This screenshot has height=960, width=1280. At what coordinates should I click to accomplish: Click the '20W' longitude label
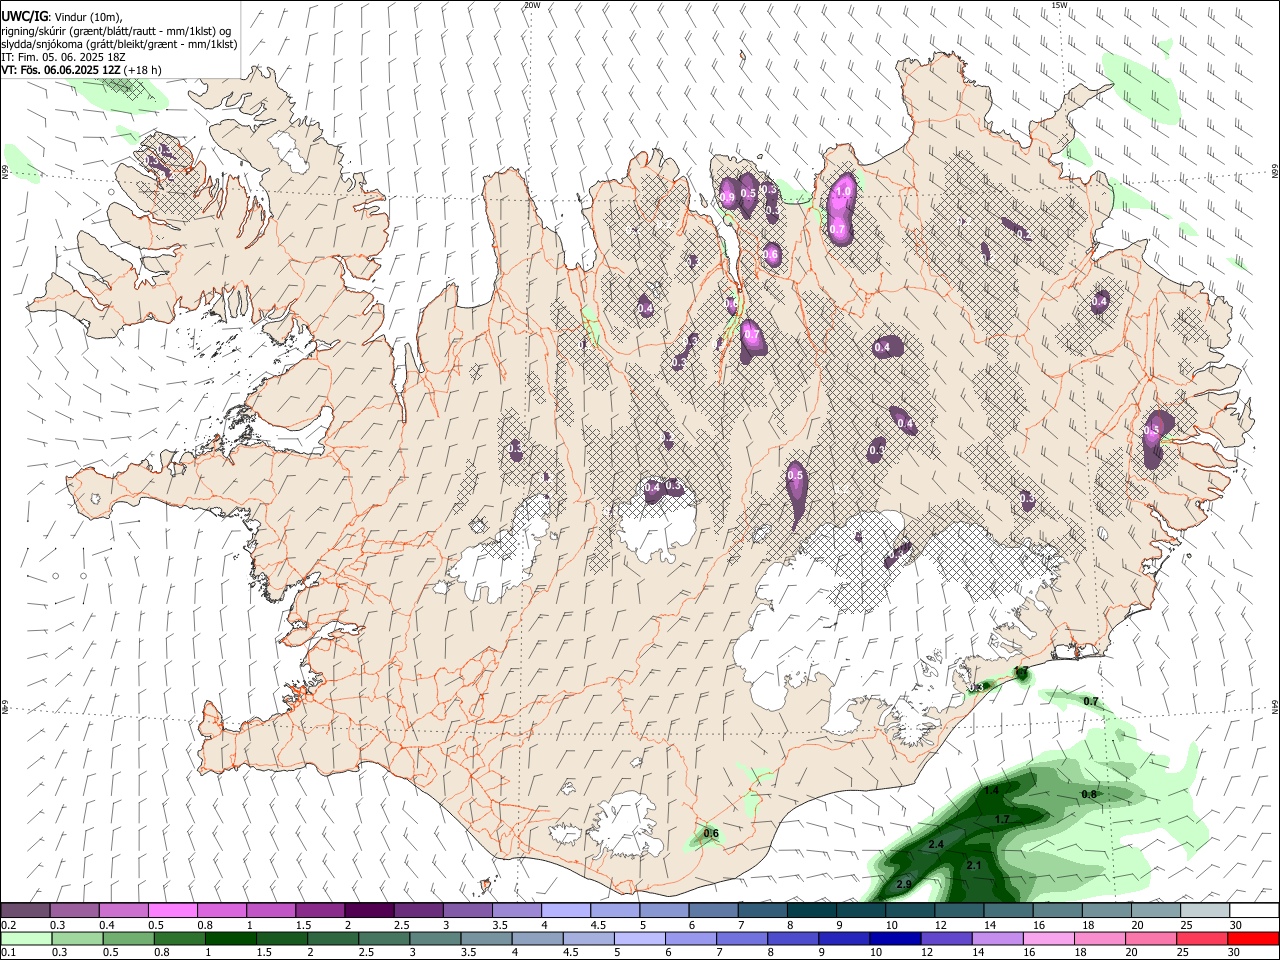coord(531,5)
